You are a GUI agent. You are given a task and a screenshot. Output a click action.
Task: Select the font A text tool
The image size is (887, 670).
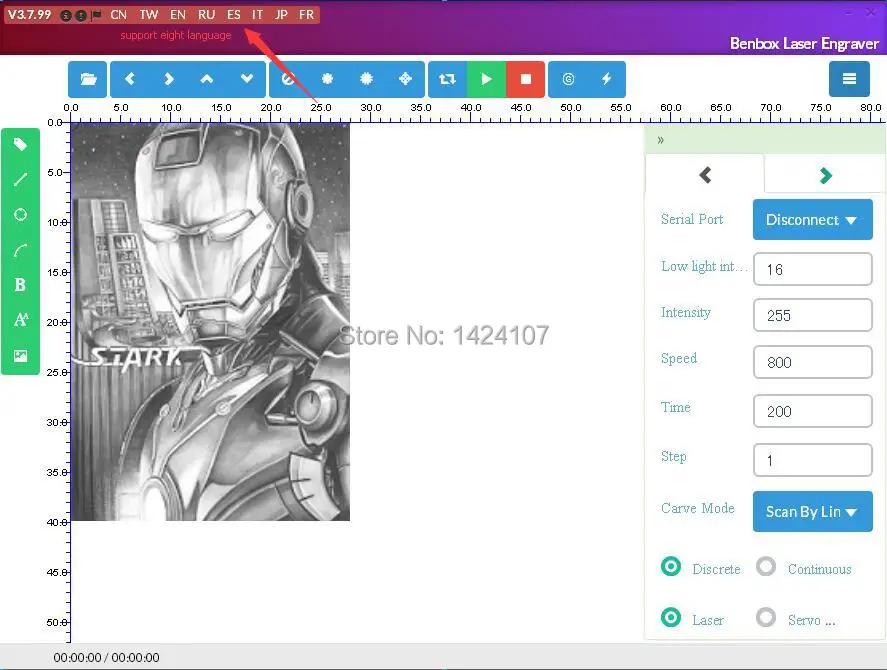point(20,320)
